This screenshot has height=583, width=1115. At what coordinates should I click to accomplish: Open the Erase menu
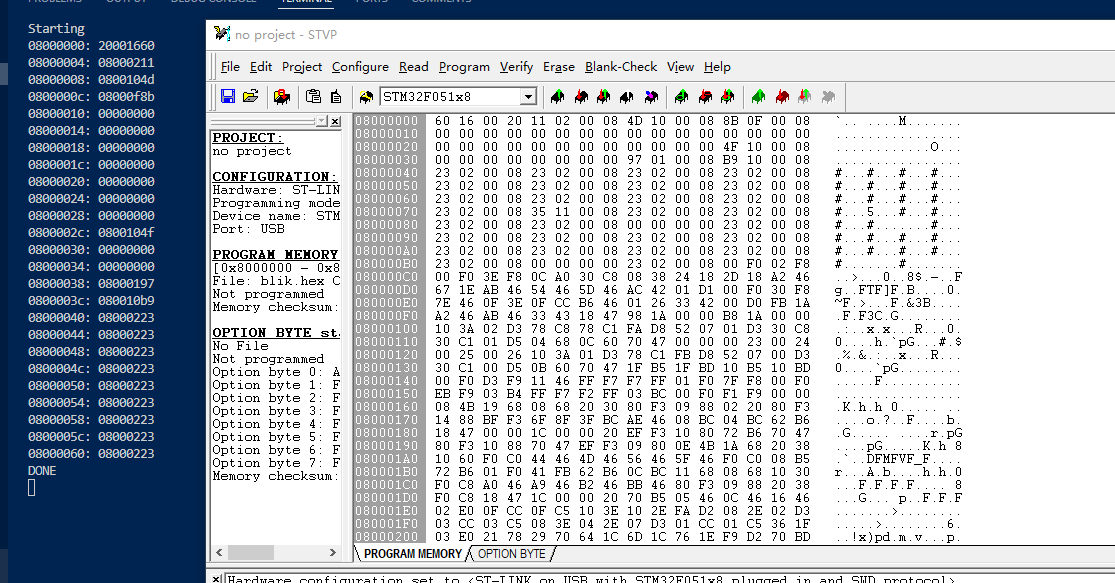click(x=558, y=67)
